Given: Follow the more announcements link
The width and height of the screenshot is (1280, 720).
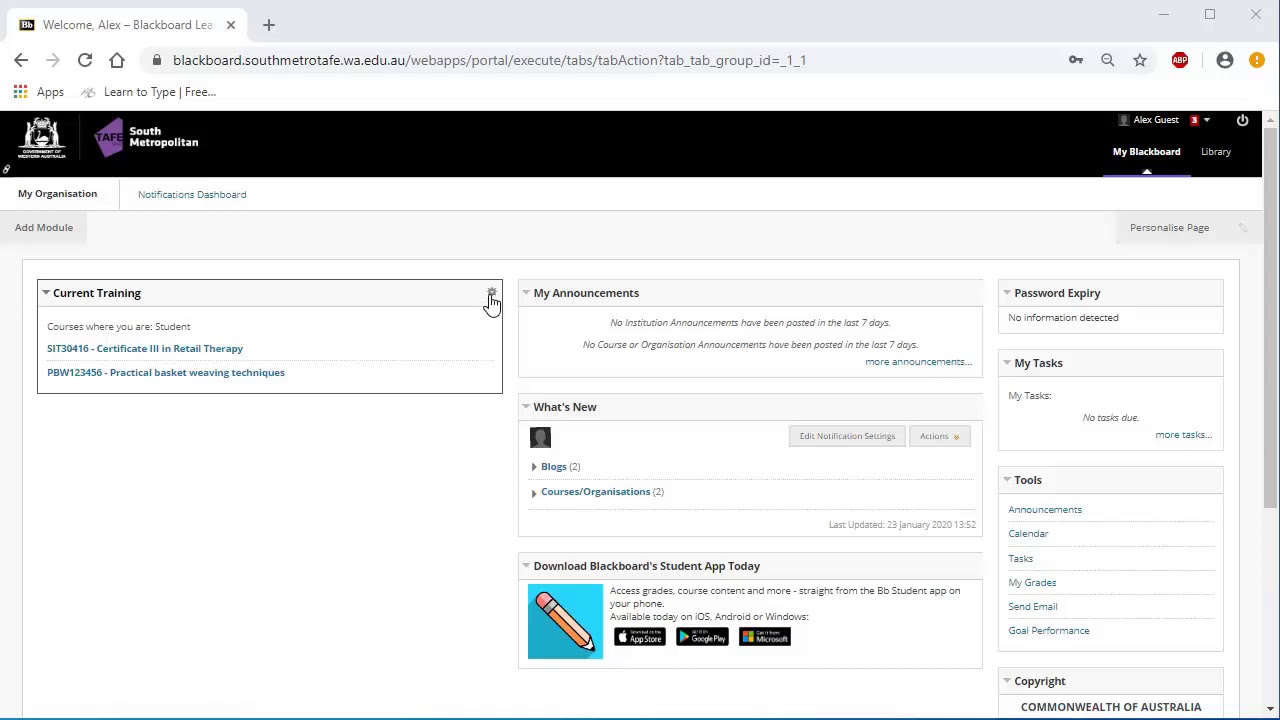Looking at the screenshot, I should (x=918, y=362).
